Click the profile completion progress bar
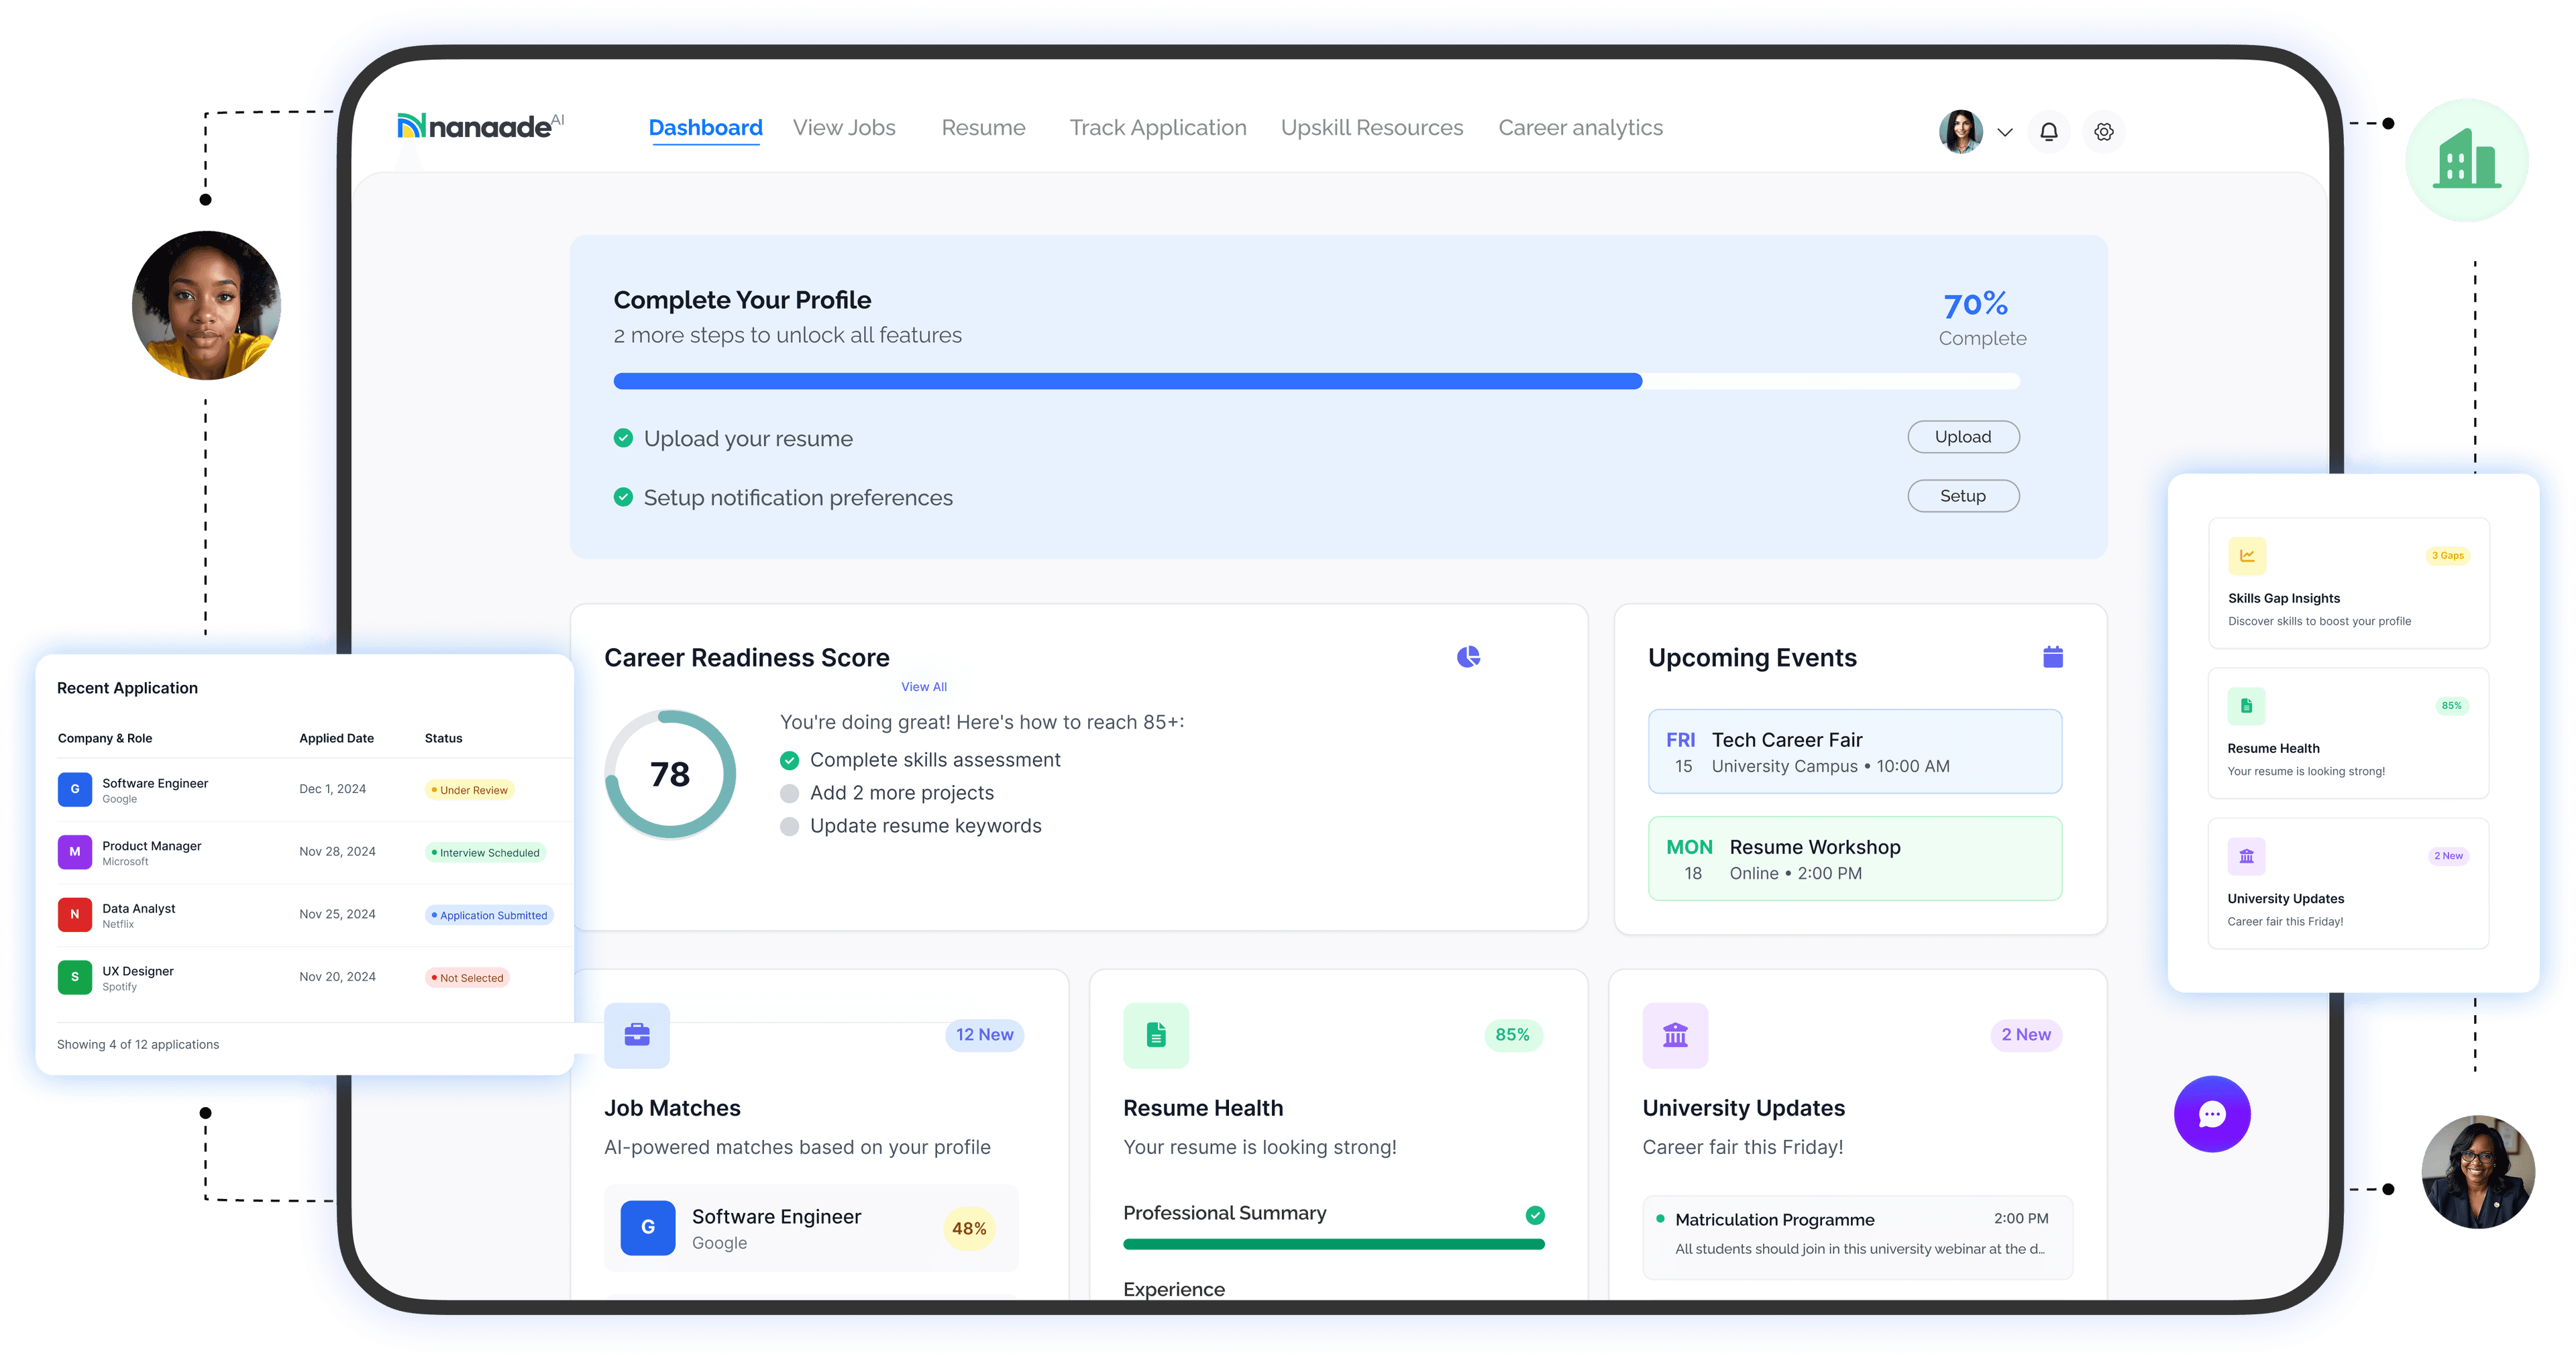The height and width of the screenshot is (1360, 2576). 1316,381
